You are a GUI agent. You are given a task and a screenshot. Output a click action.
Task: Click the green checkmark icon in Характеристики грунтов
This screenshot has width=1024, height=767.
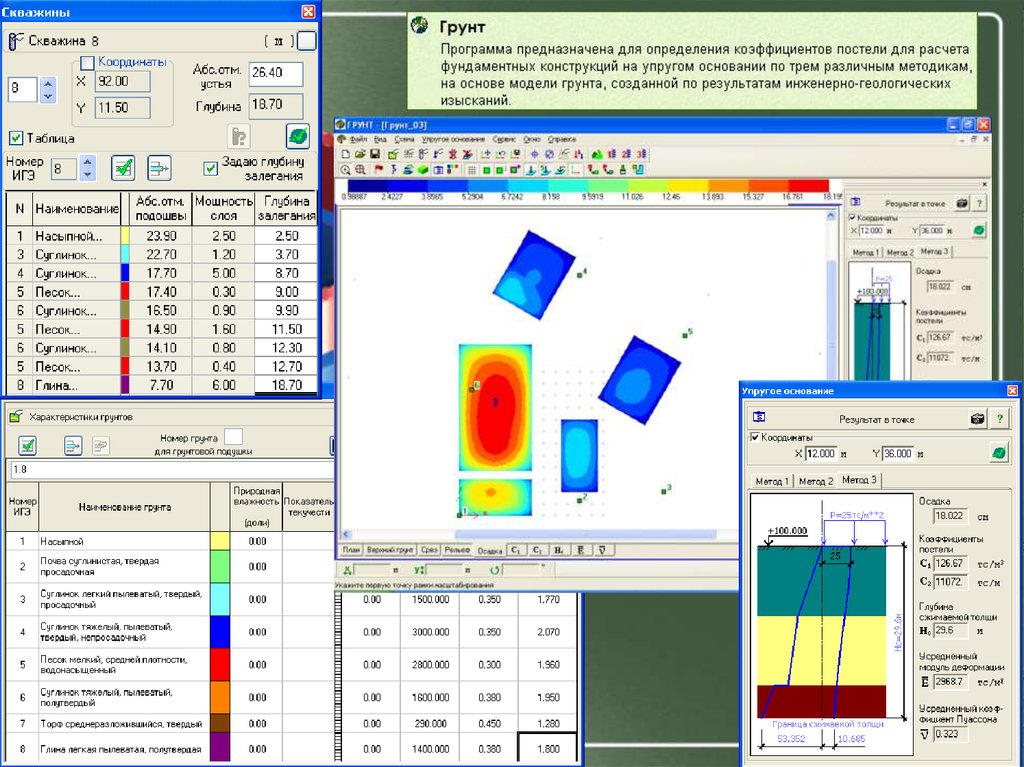tap(28, 446)
